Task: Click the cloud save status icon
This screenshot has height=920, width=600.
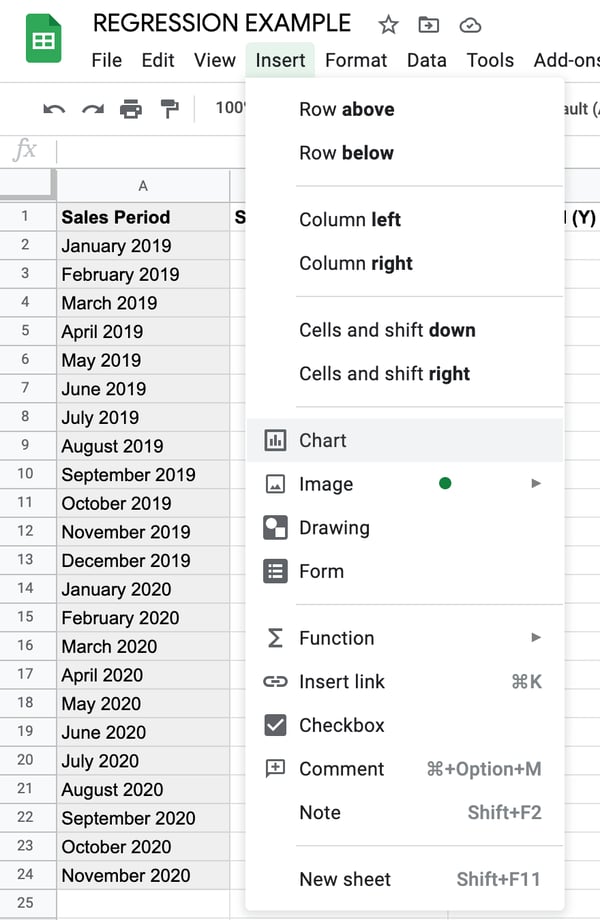Action: (468, 25)
